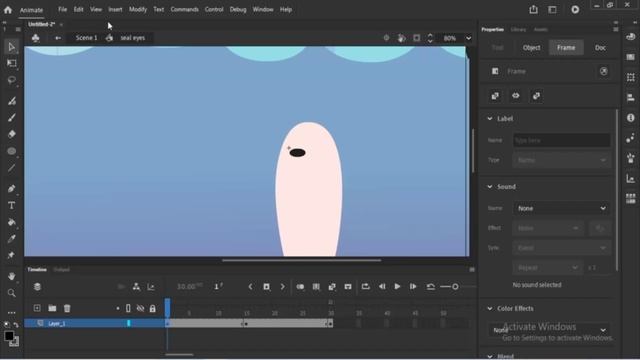Insert keyframe from timeline controls
Screen dimensions: 640x360
pyautogui.click(x=267, y=287)
